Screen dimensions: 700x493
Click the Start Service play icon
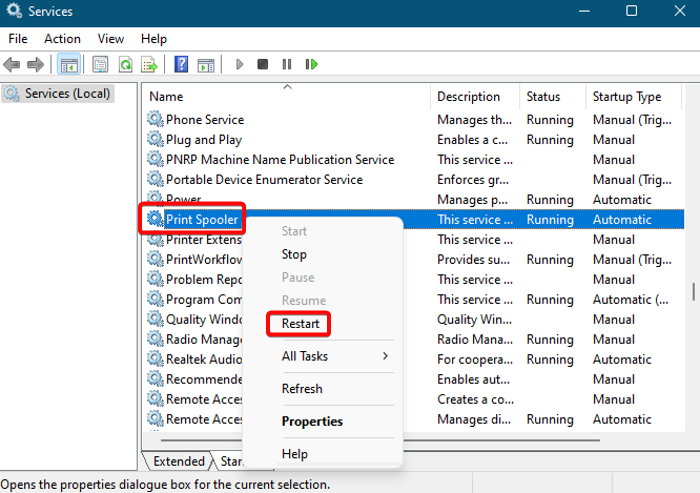239,65
